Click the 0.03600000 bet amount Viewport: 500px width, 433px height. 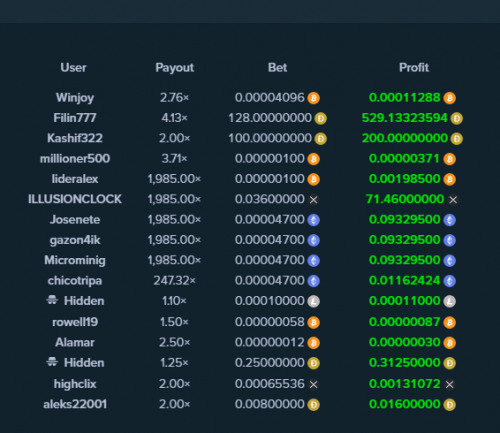[x=270, y=199]
